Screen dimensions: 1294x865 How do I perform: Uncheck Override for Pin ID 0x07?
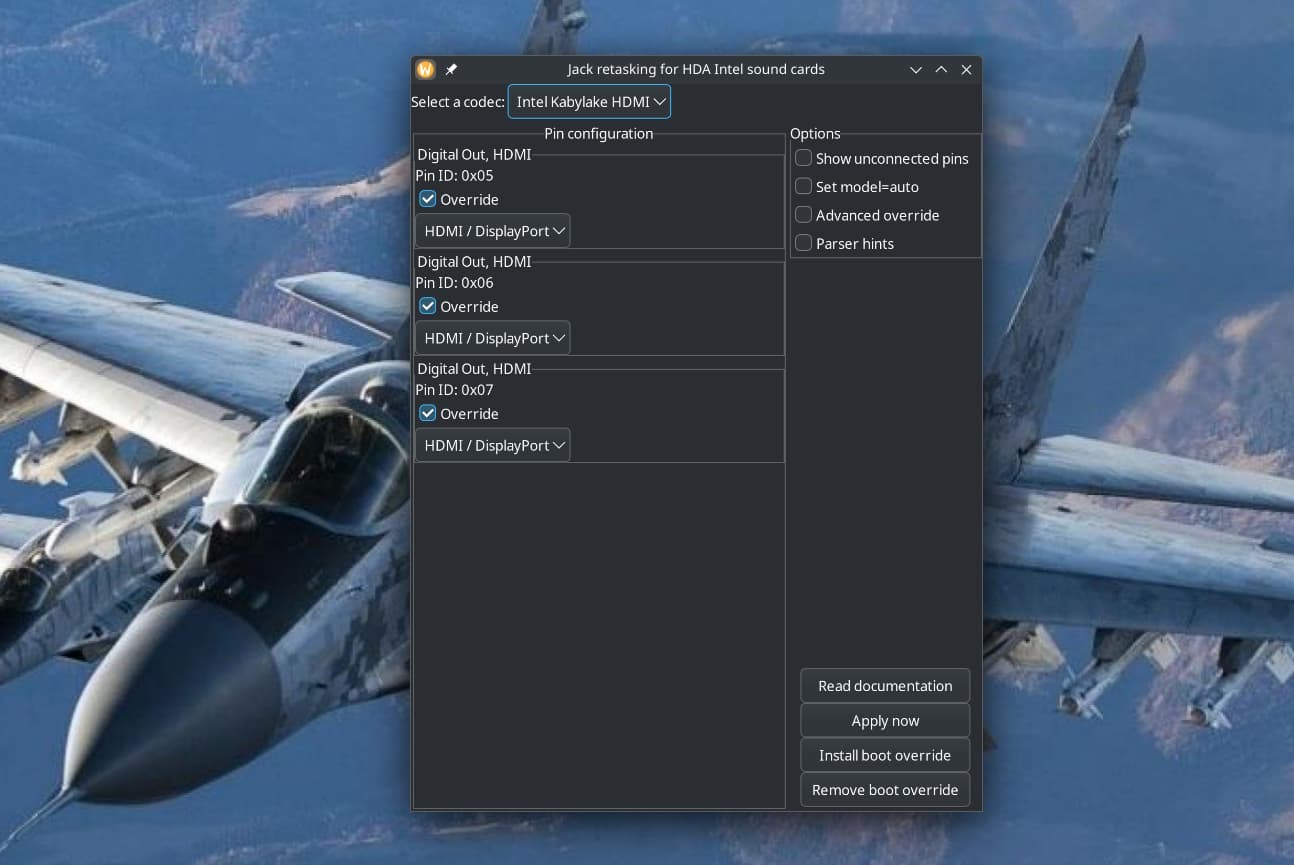[428, 413]
